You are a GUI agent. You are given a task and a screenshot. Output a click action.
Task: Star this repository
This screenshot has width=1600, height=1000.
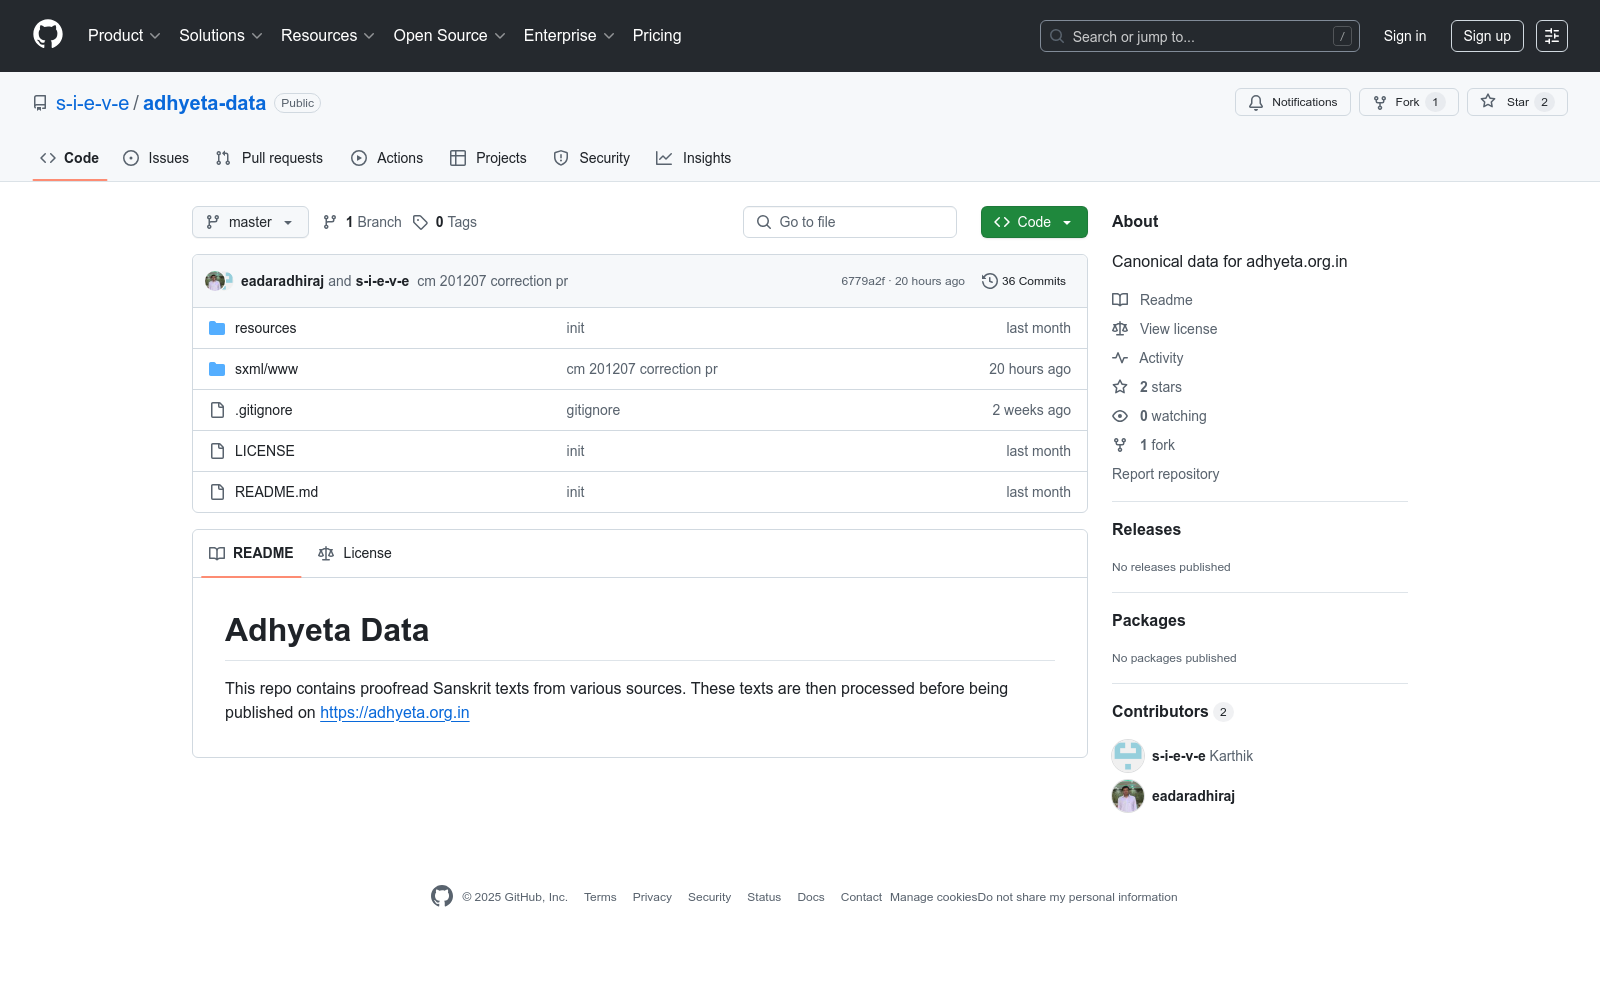pos(1517,102)
